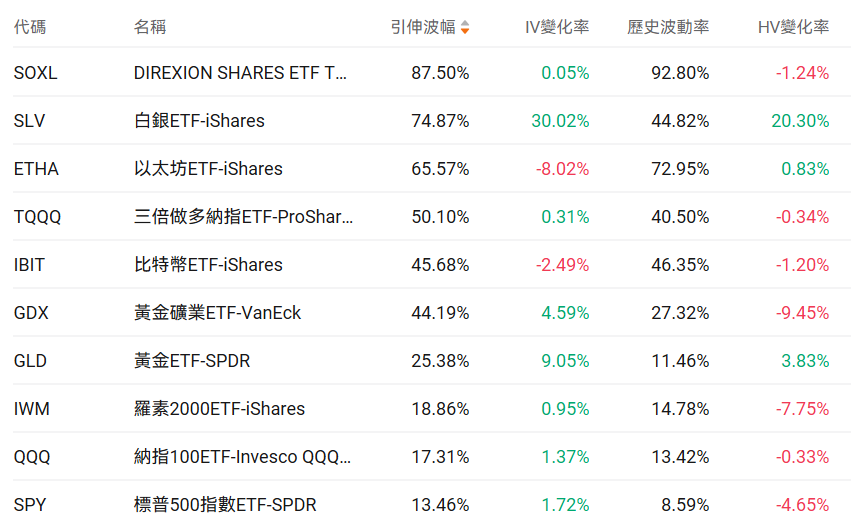
Task: Open TQQQ ticker details
Action: [38, 217]
